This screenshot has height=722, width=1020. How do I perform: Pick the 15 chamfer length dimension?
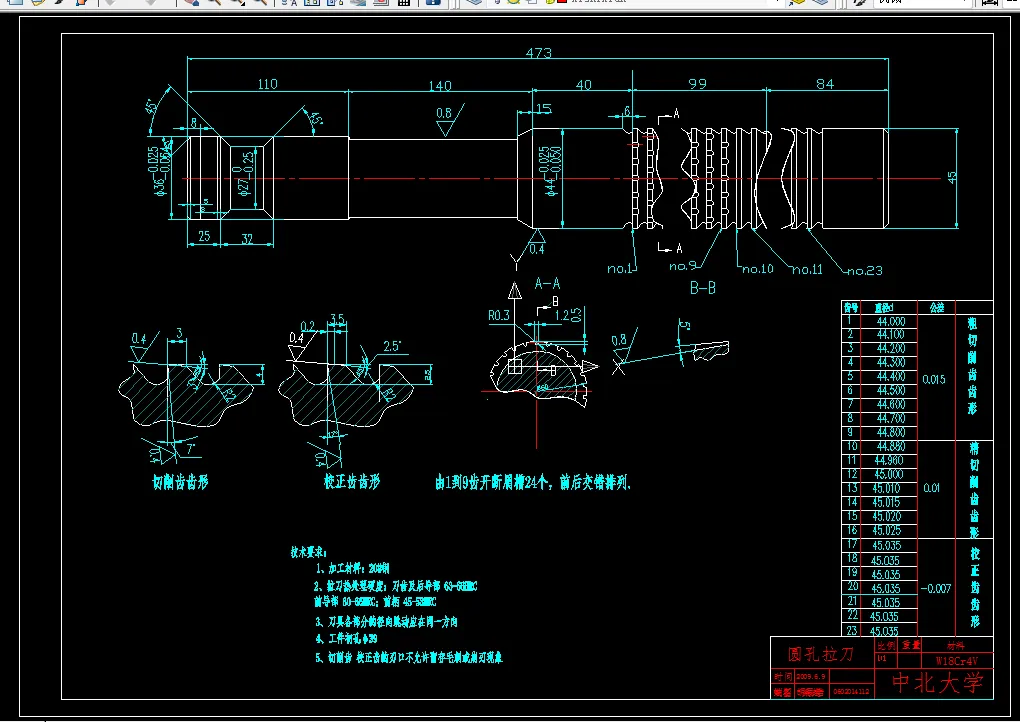click(544, 109)
